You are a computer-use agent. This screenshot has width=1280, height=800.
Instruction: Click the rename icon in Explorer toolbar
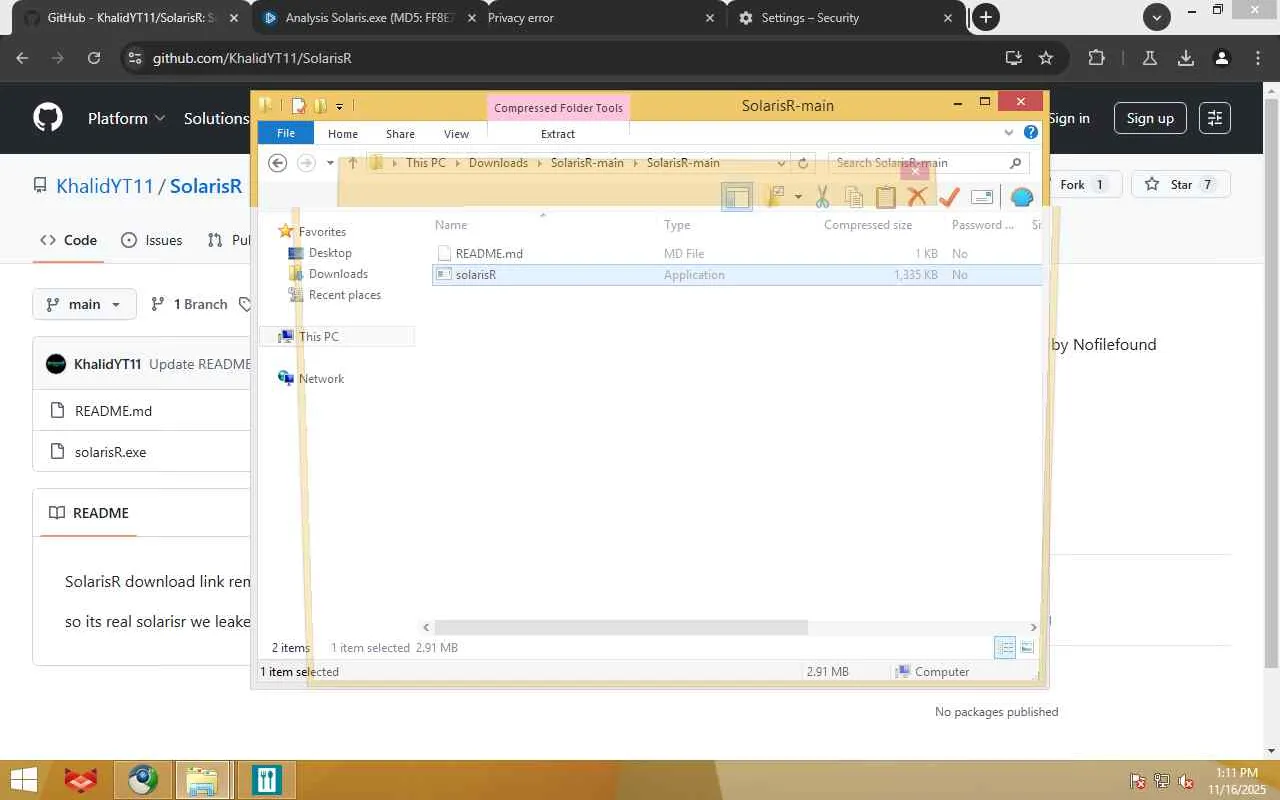pos(982,197)
